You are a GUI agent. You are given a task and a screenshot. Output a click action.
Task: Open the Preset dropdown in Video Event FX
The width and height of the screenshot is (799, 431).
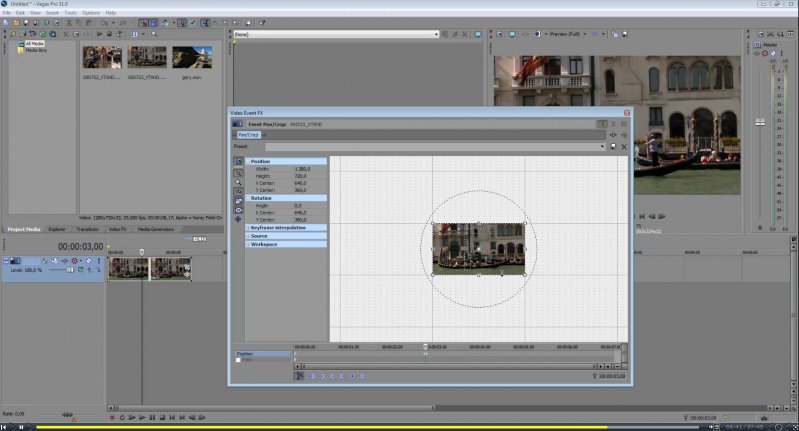pos(602,146)
